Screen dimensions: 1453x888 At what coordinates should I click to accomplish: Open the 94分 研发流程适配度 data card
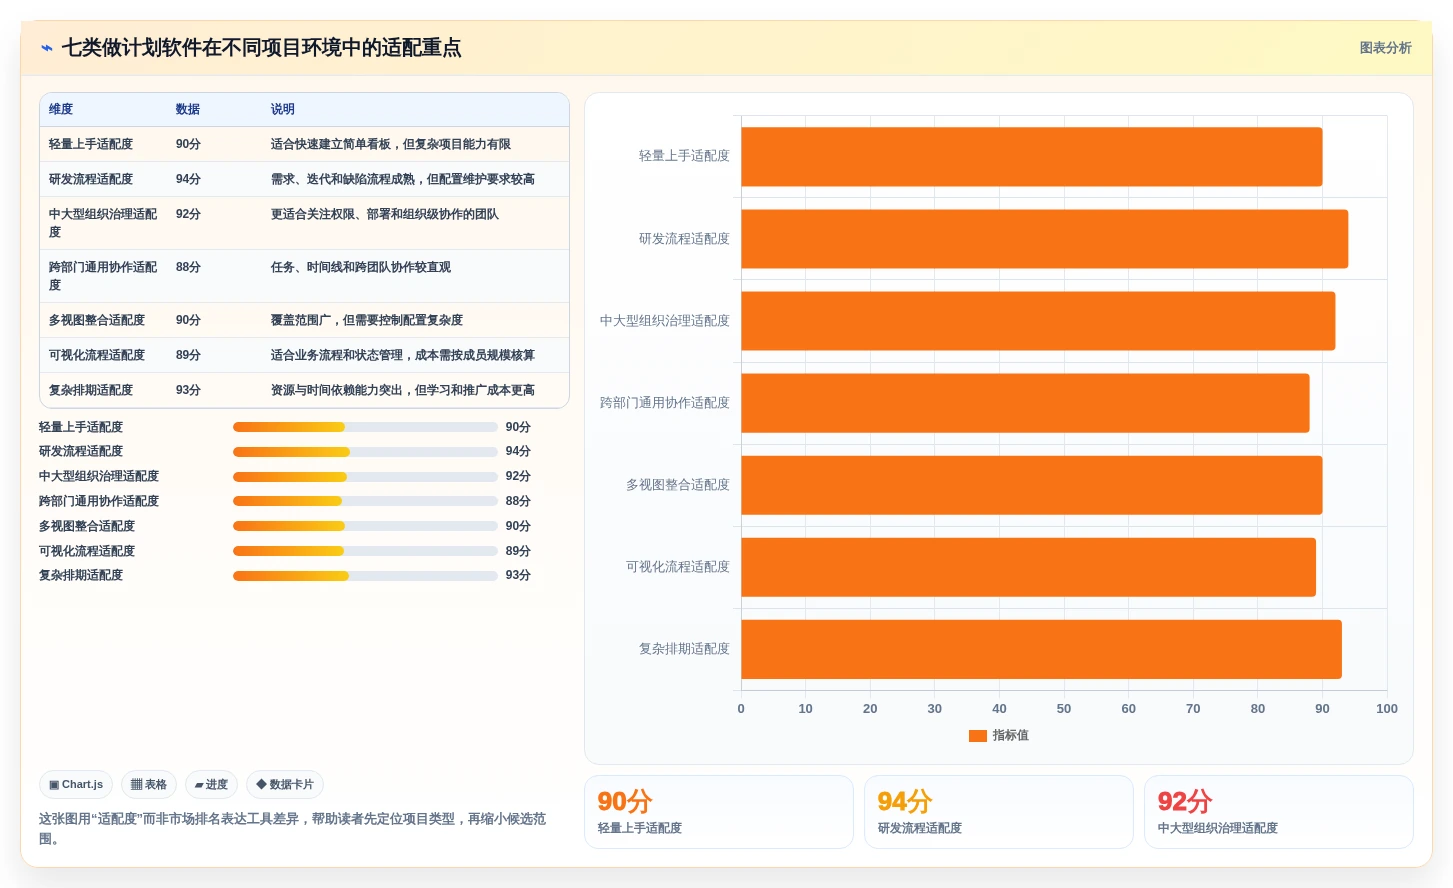point(999,812)
